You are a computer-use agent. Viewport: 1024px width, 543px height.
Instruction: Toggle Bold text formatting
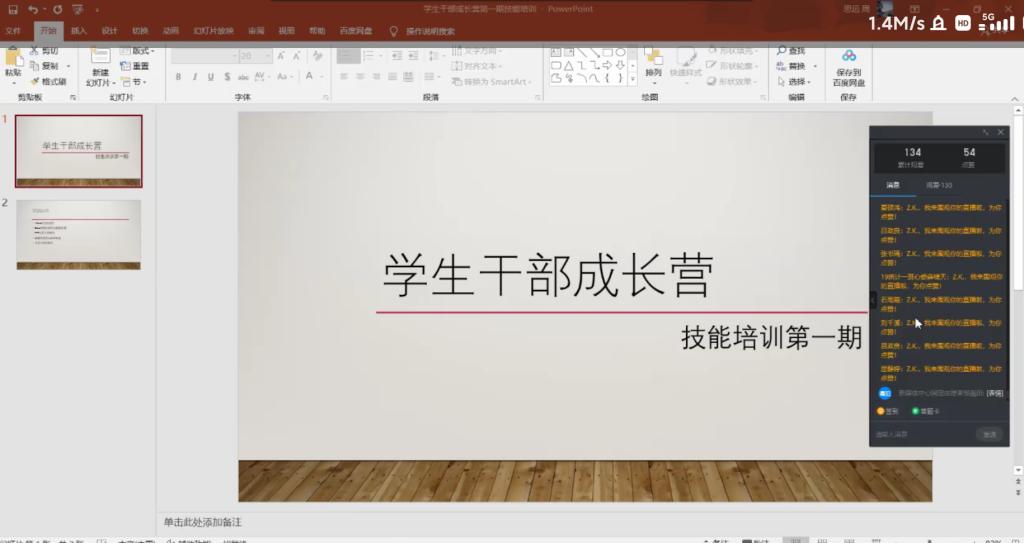point(178,77)
